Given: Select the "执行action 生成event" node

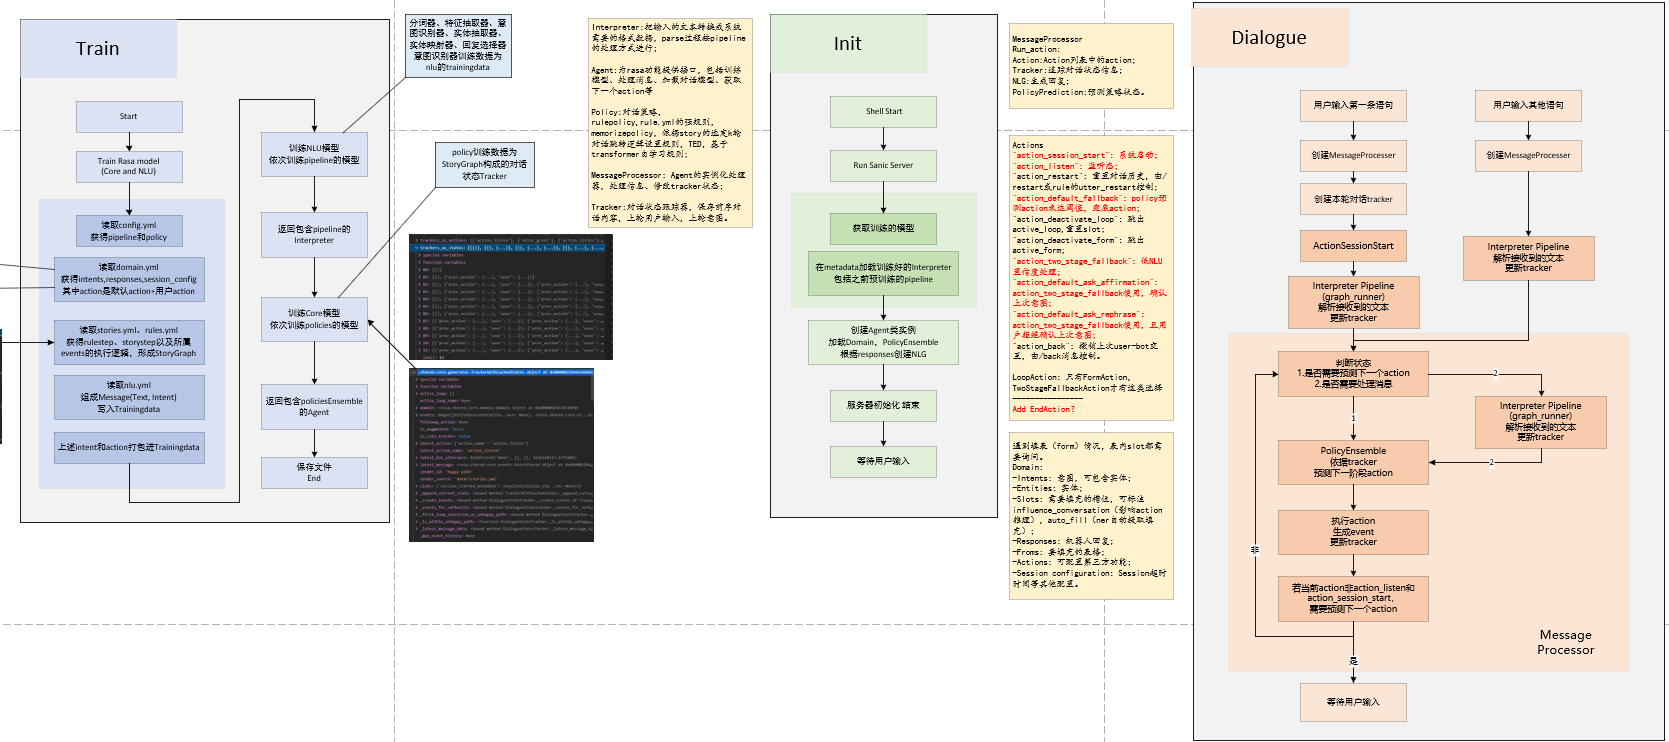Looking at the screenshot, I should (1353, 532).
